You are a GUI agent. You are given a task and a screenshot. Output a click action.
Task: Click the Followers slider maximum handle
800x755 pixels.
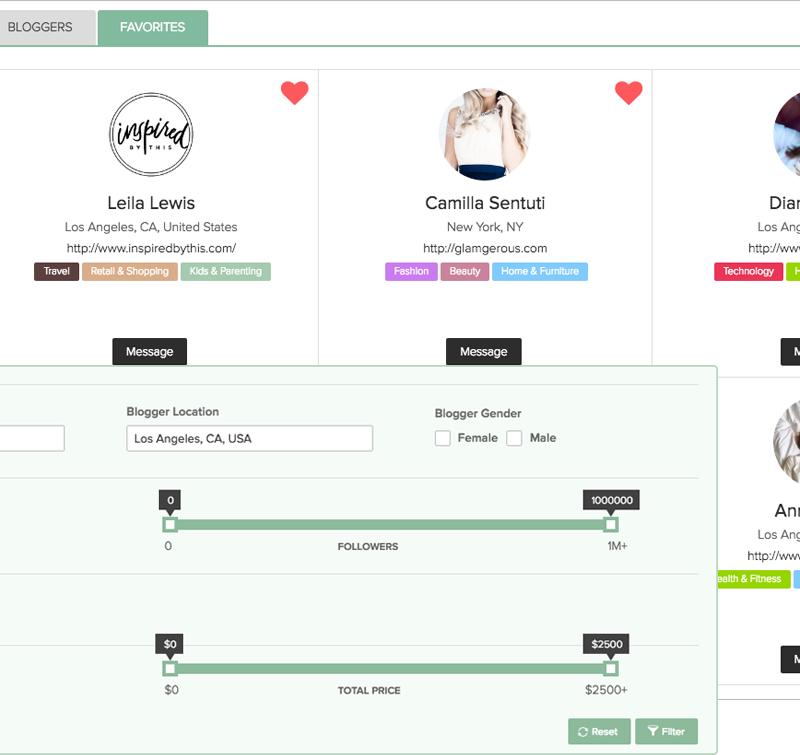point(611,524)
